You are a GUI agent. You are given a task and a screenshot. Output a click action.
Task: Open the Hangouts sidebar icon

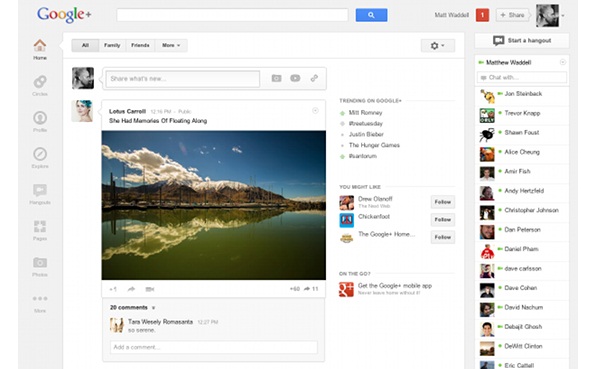point(40,190)
